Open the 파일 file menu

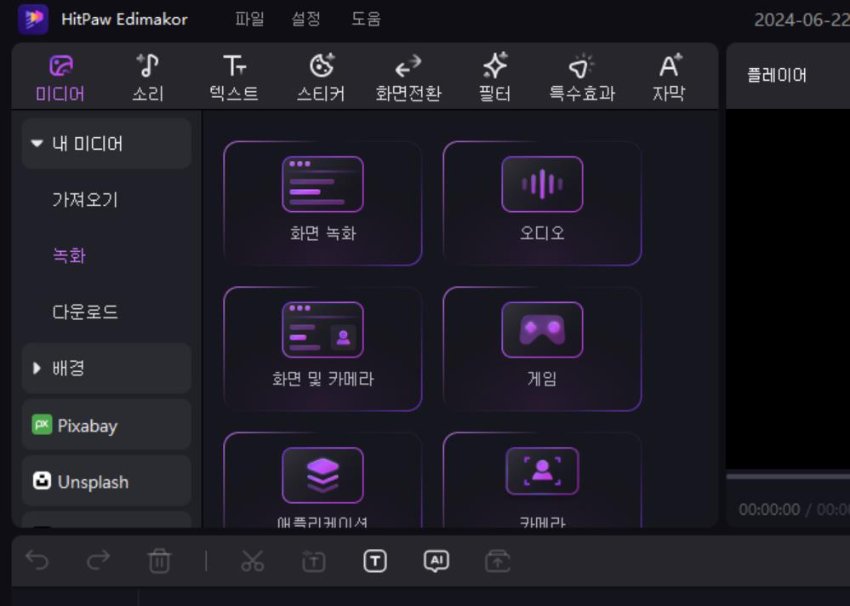point(250,19)
